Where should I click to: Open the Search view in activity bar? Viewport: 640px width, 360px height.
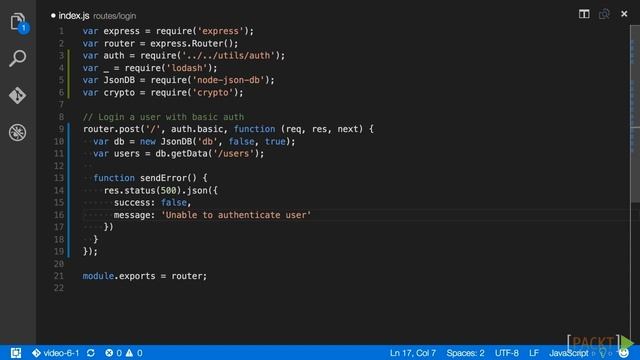coord(18,58)
